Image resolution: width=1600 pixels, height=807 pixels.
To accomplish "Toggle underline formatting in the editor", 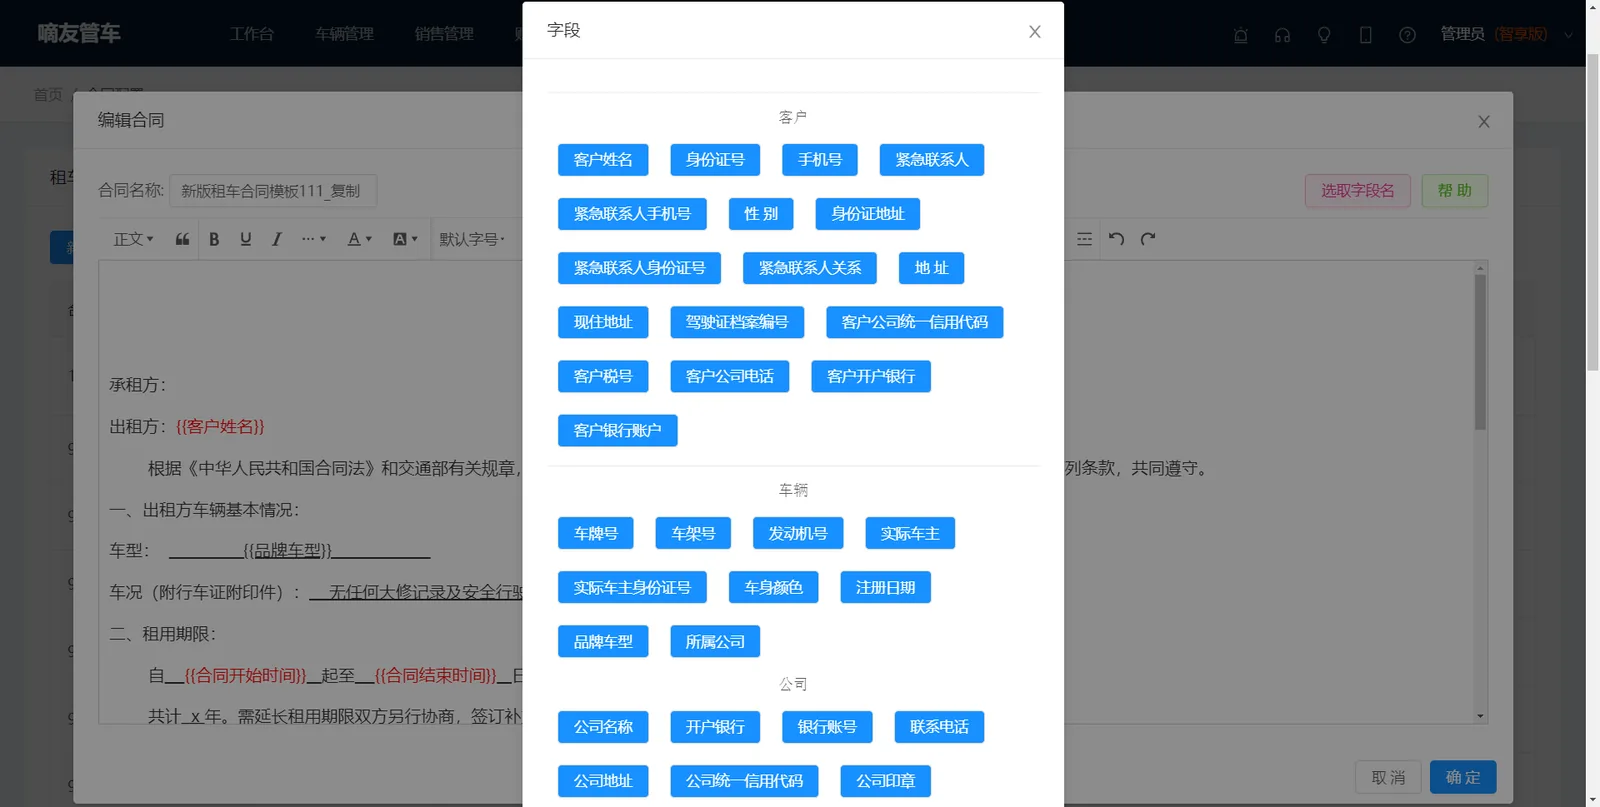I will (x=246, y=239).
